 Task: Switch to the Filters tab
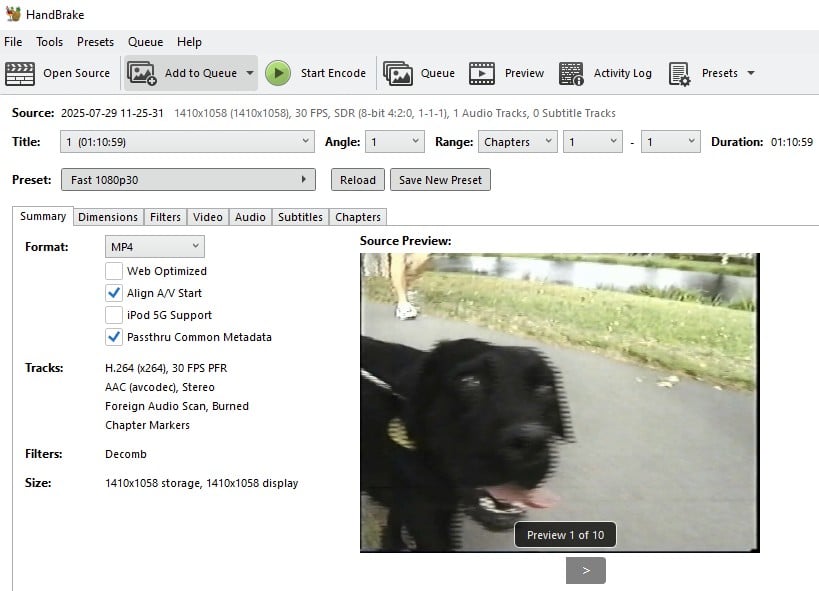point(165,217)
